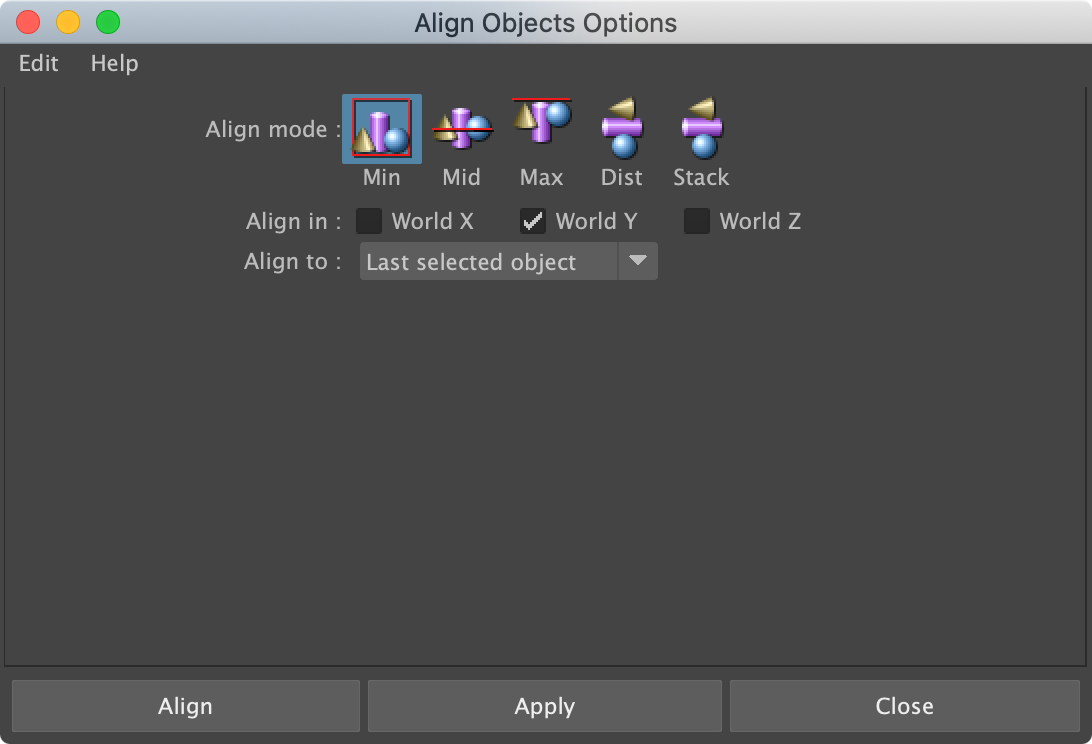
Task: Click the Last selected object combo box
Action: pos(488,262)
